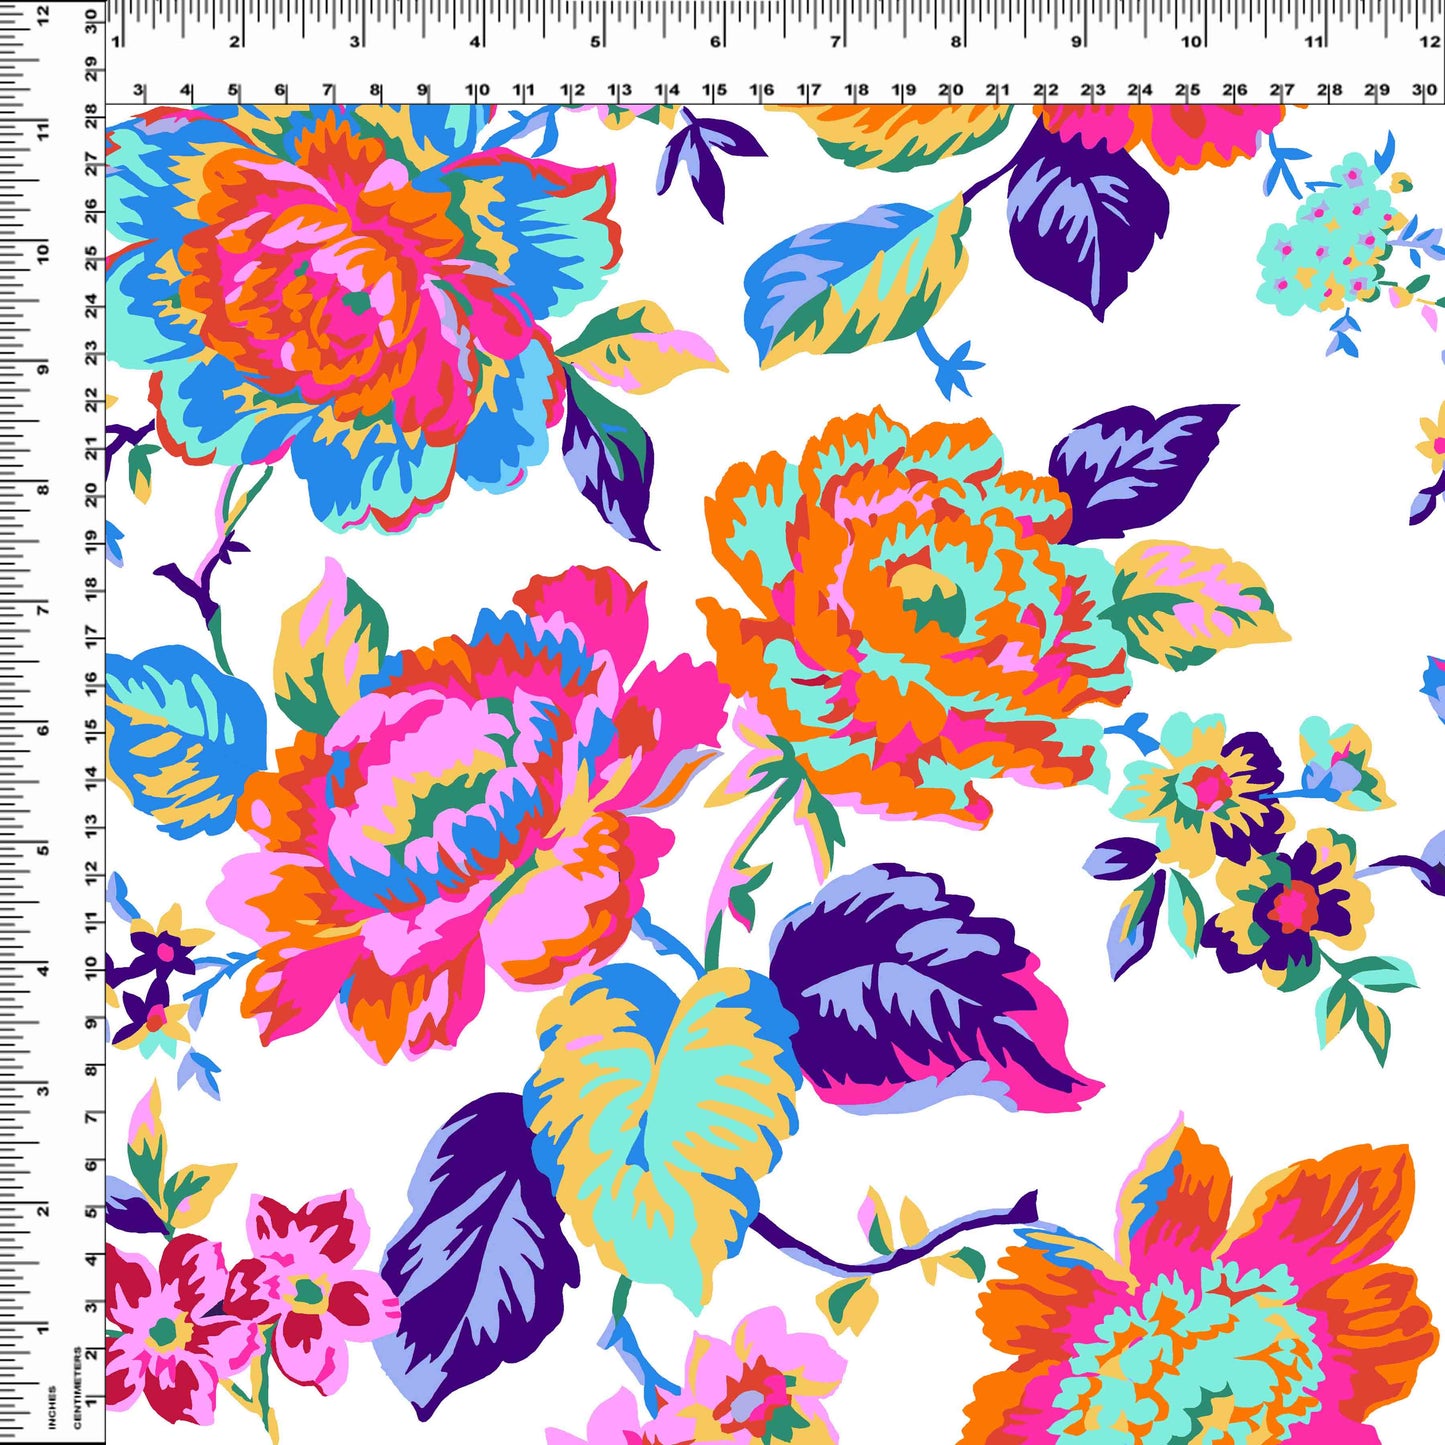Click centimeter mark 8 on the left ruler

coord(92,1069)
